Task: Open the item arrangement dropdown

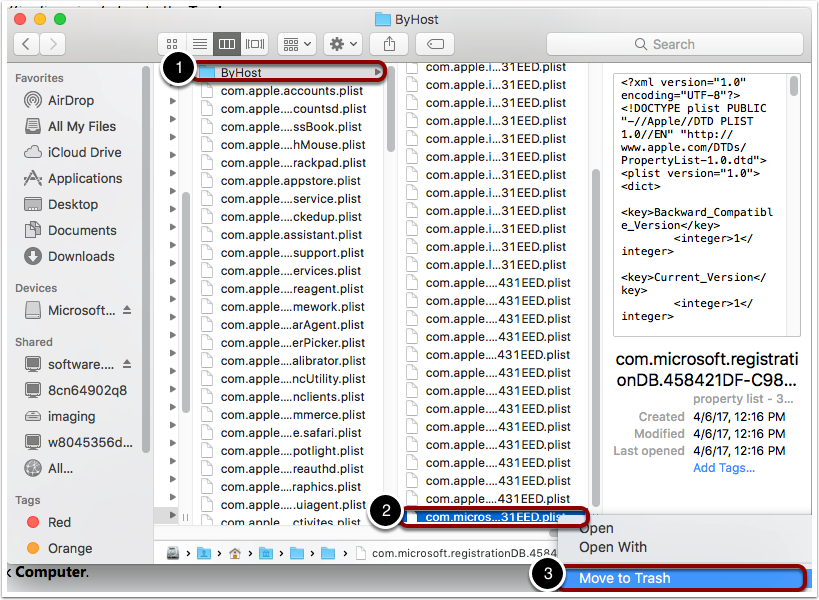Action: coord(297,44)
